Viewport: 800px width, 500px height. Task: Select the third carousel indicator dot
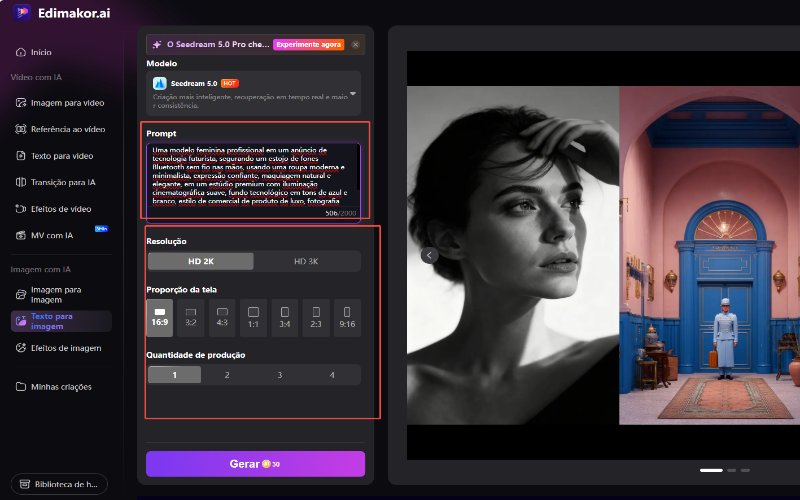745,470
